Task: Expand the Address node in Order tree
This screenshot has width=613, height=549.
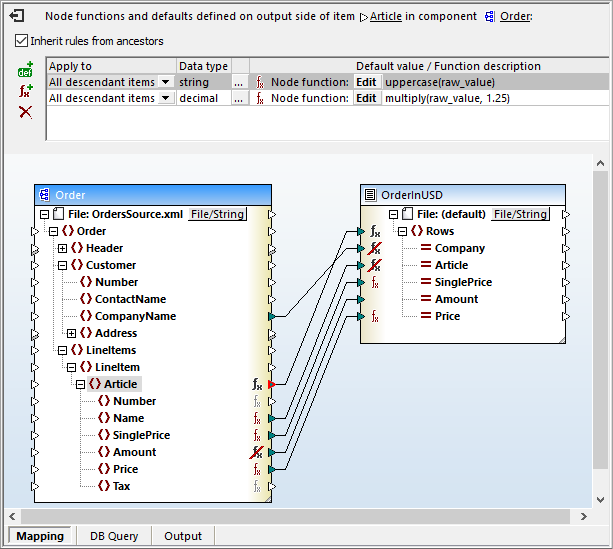Action: 71,333
